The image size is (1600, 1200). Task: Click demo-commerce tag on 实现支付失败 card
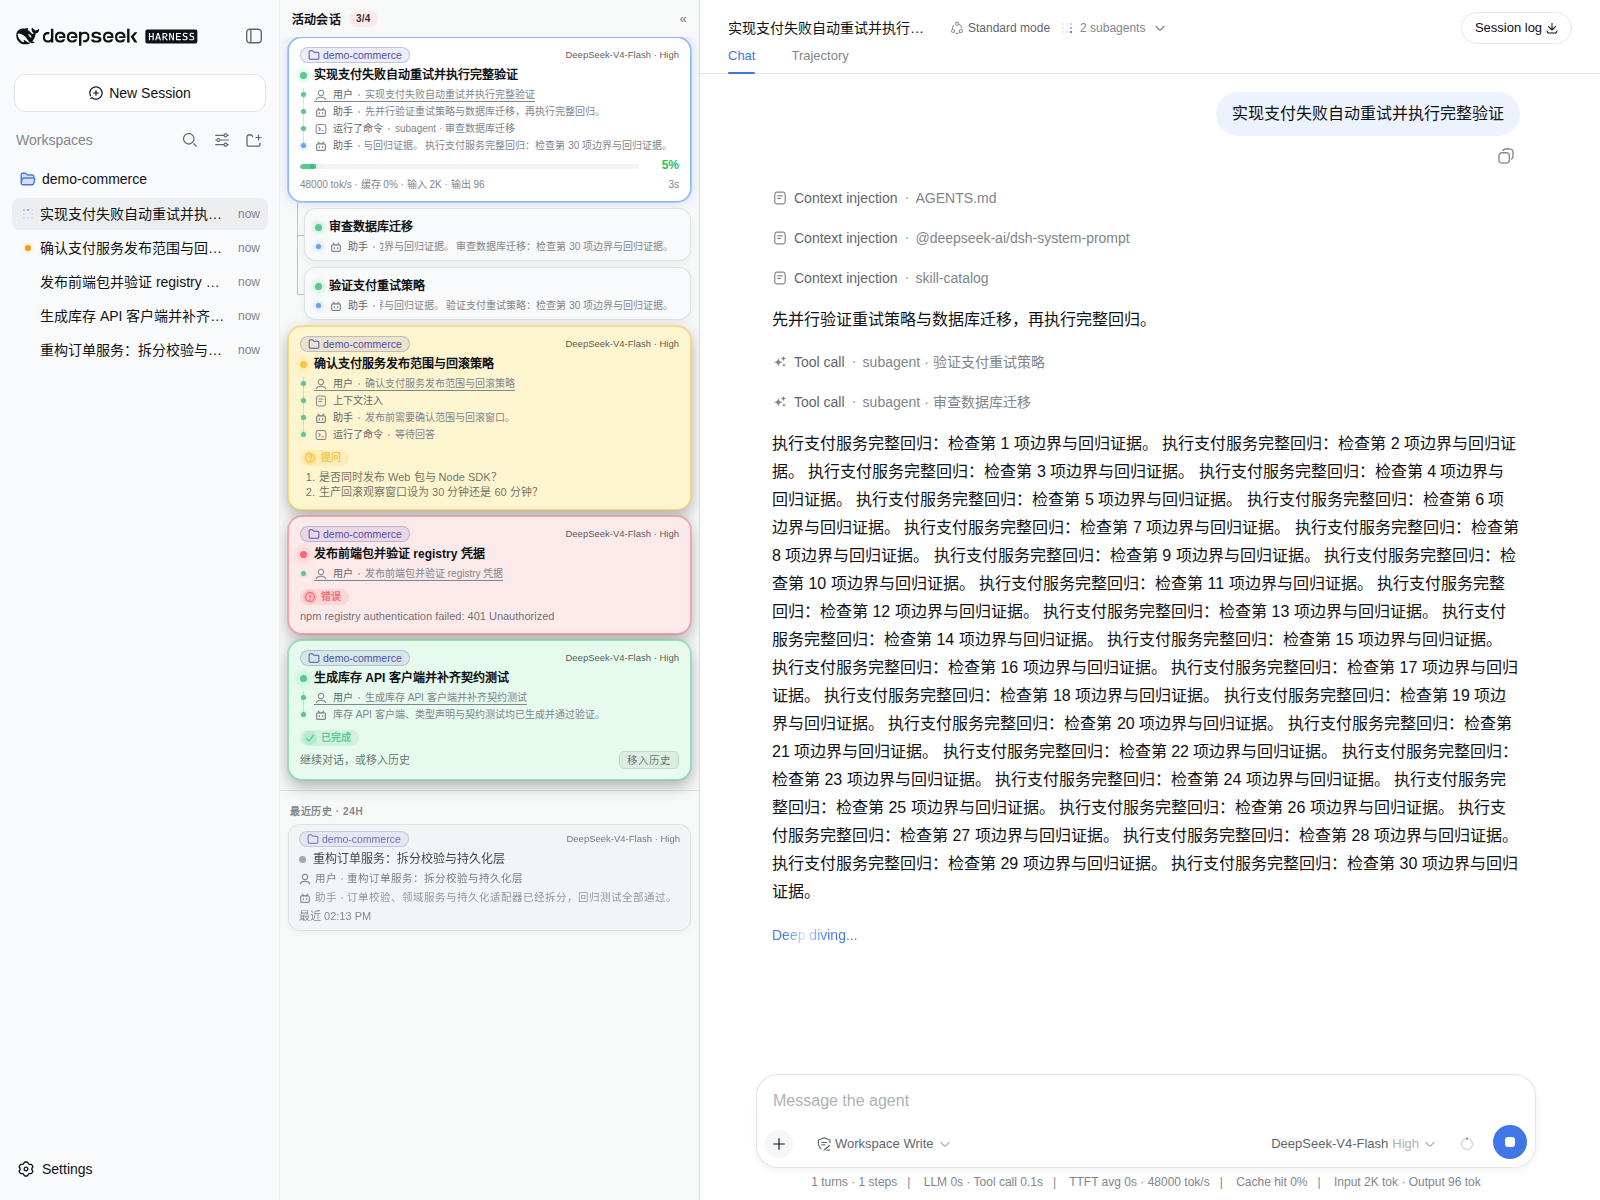[x=355, y=55]
